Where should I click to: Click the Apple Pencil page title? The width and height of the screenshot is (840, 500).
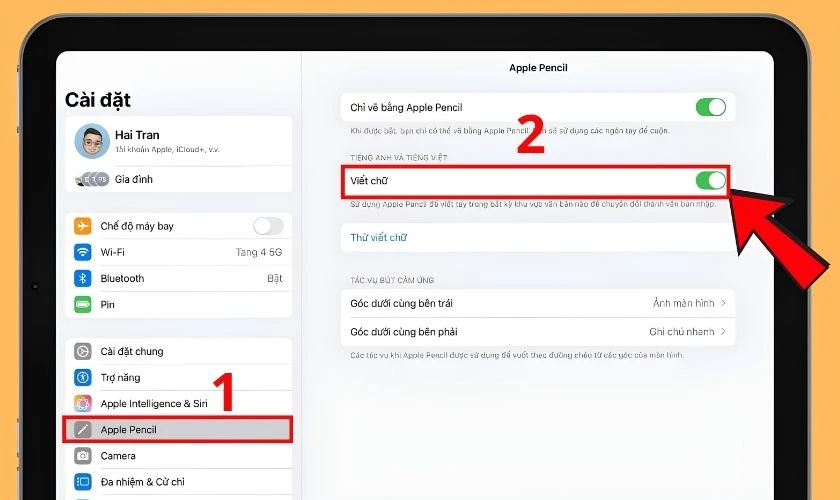(538, 68)
